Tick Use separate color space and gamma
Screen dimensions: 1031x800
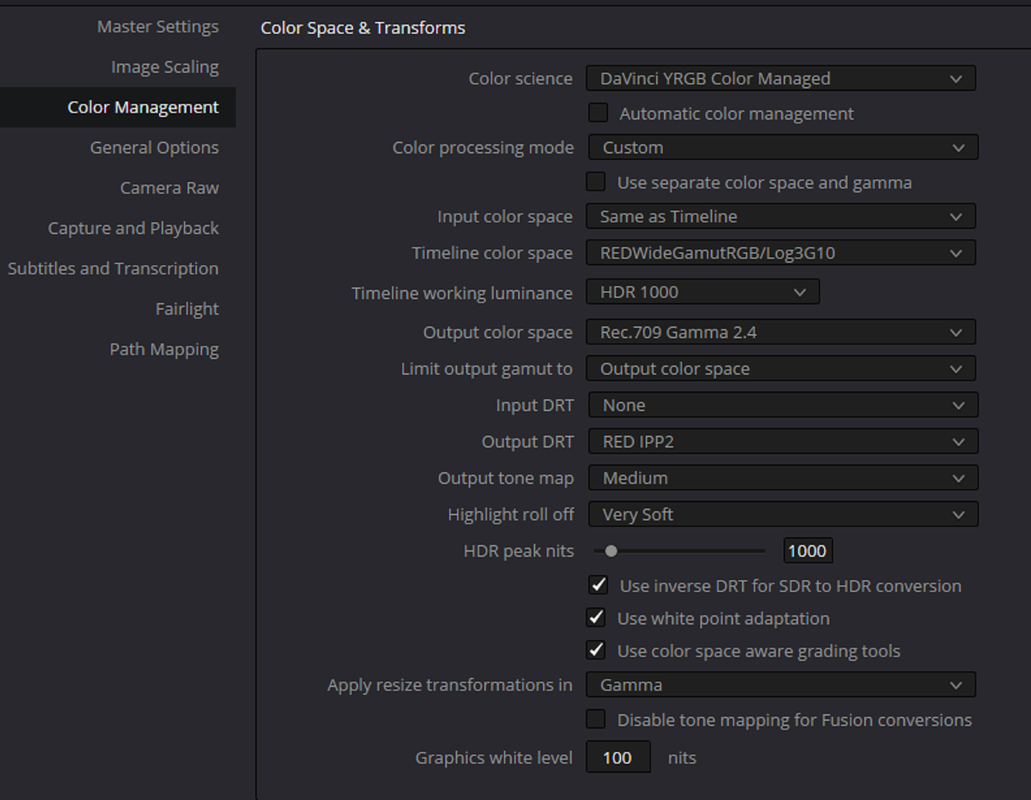597,182
